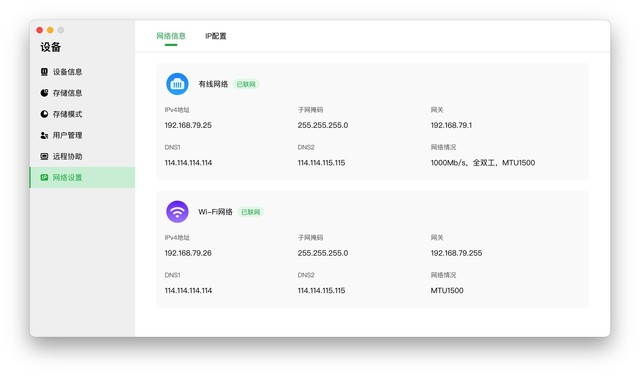Click Wi-Fi DNS2 value 114.114.115.115
The image size is (640, 376).
321,291
